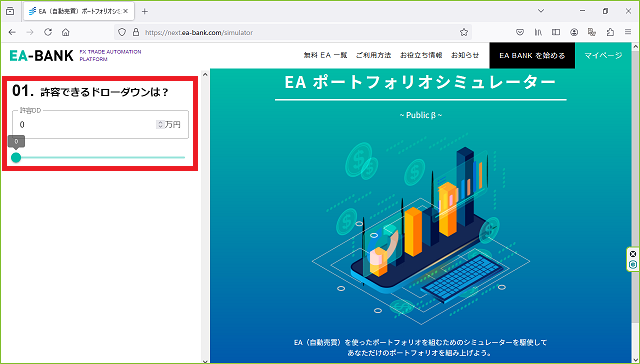Open Firefox hamburger application menu
Screen dimensions: 640x364
628,32
